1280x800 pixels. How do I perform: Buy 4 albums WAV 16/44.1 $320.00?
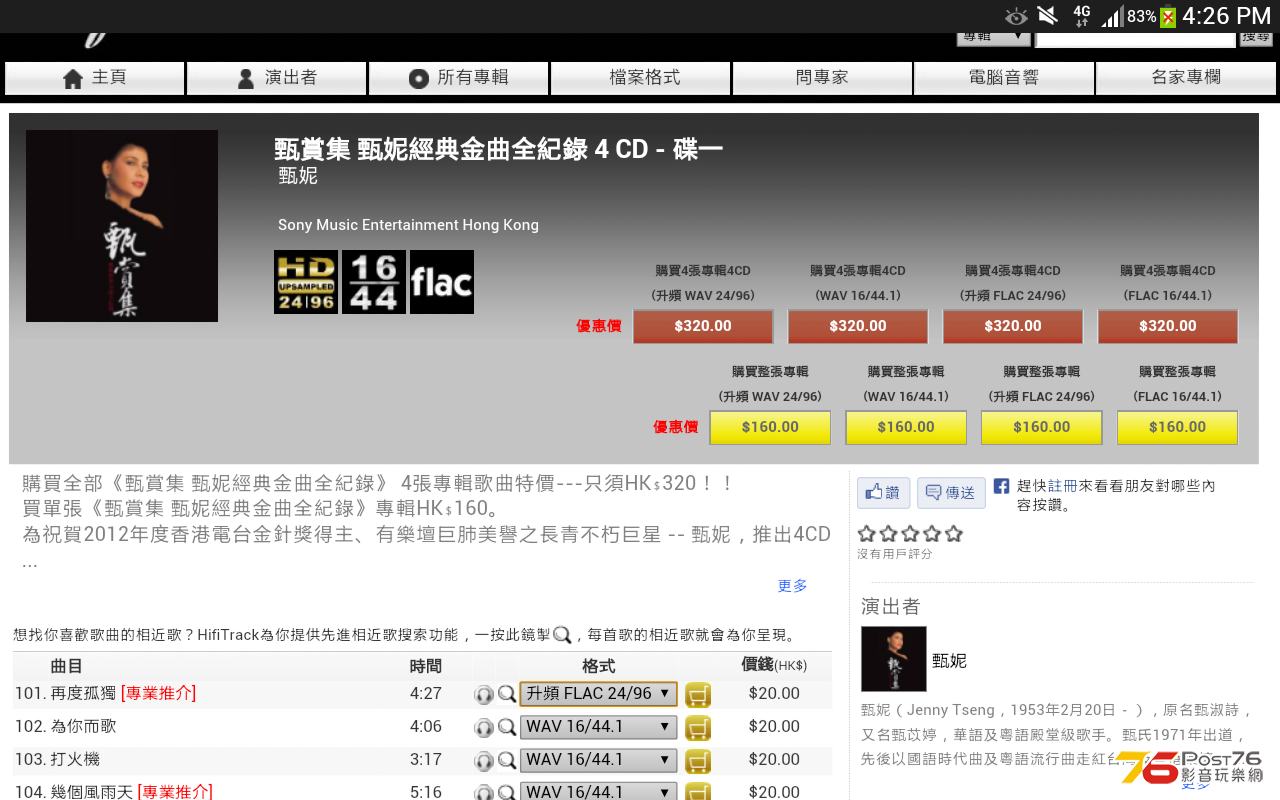[x=858, y=326]
